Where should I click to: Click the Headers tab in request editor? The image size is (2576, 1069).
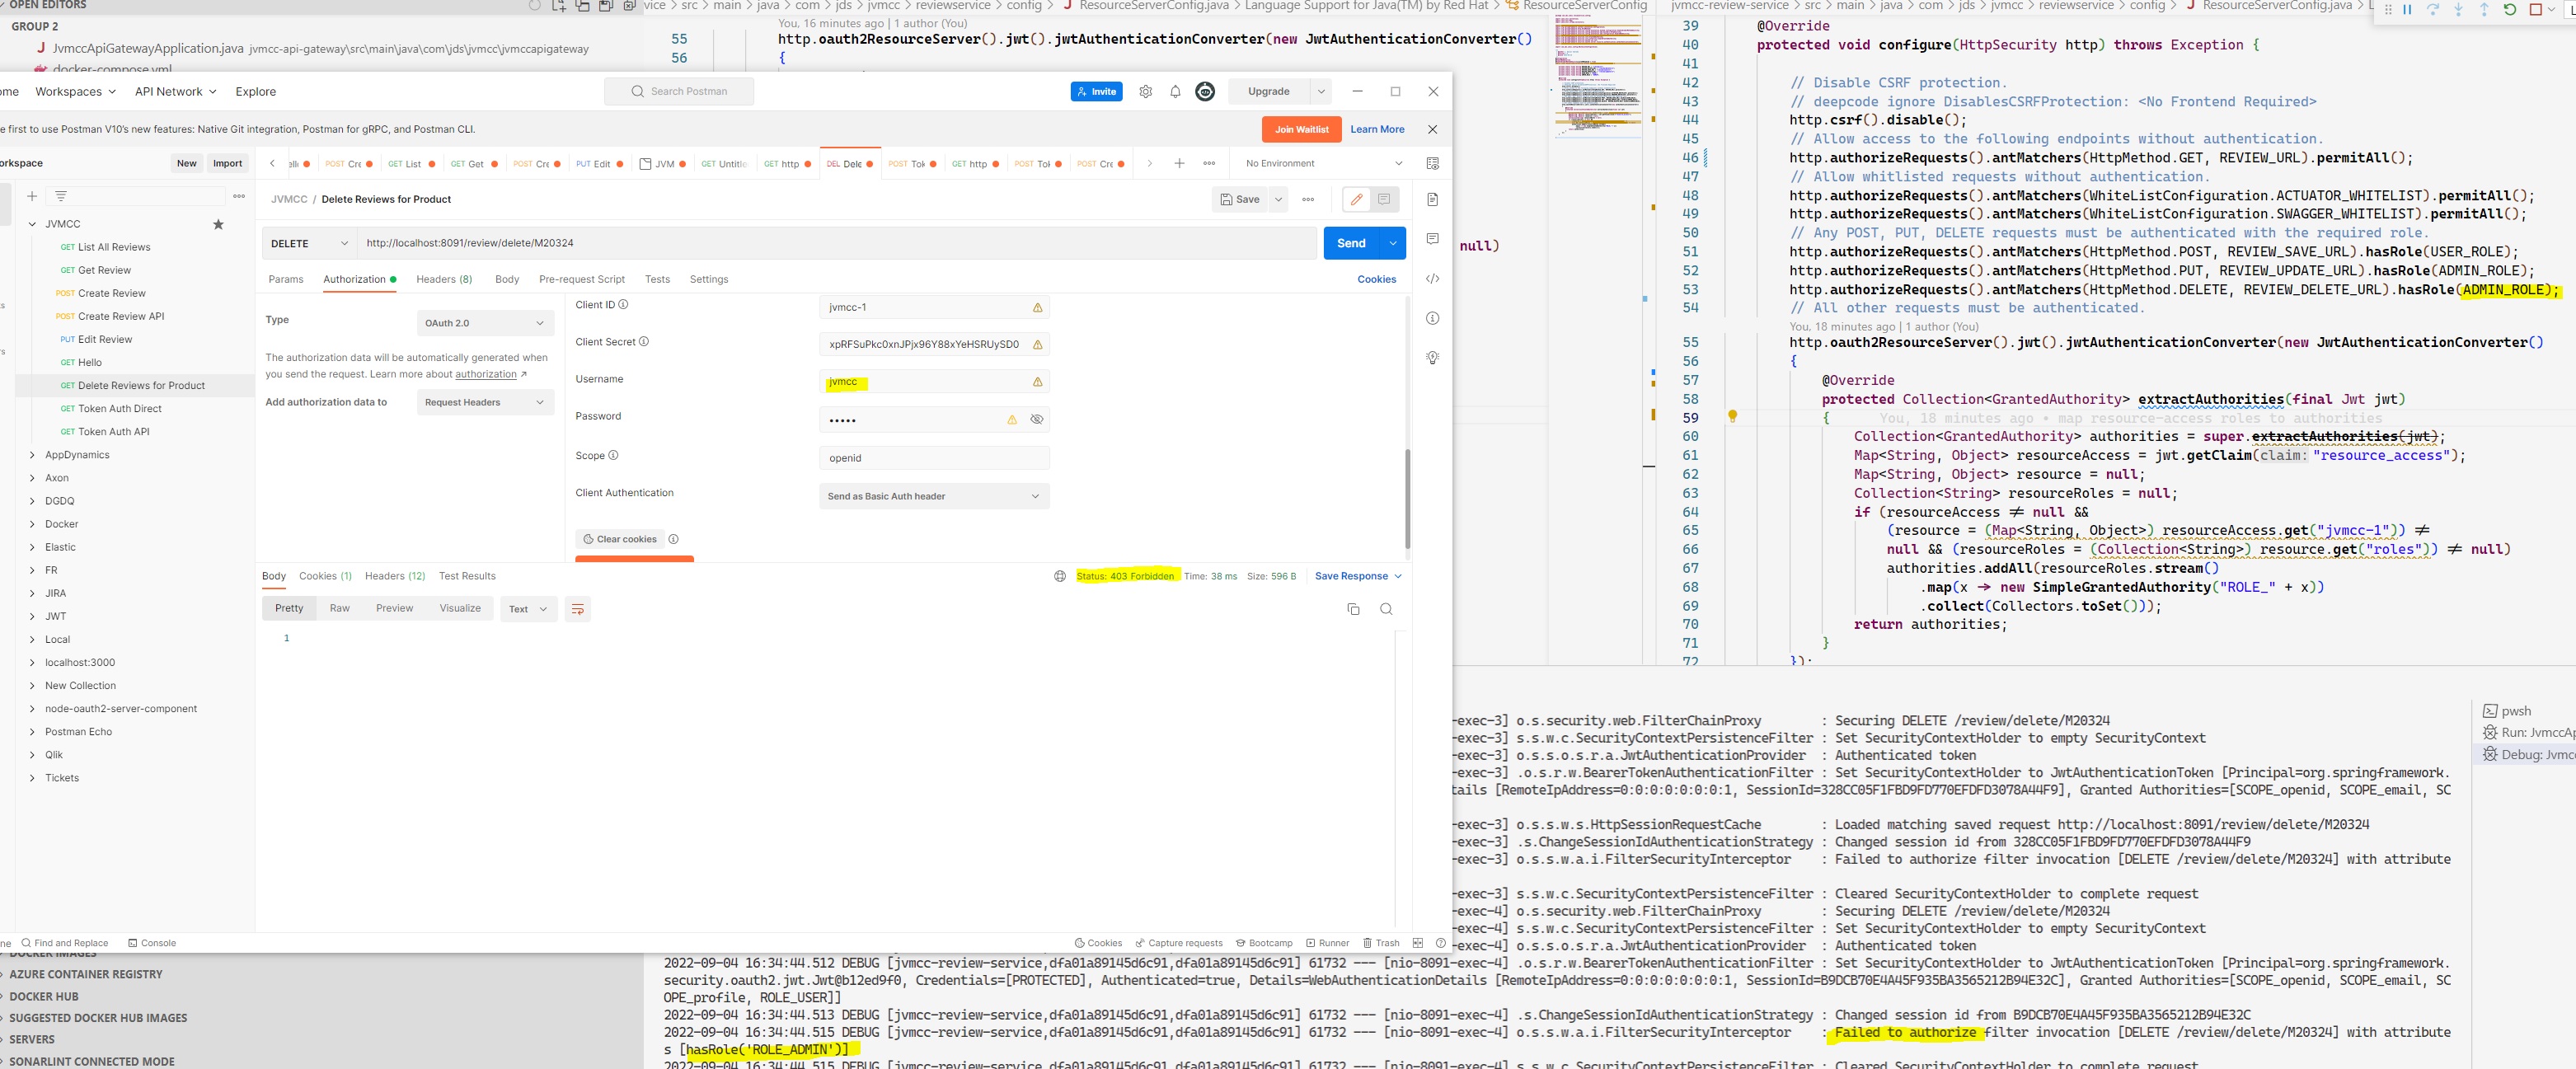[443, 279]
